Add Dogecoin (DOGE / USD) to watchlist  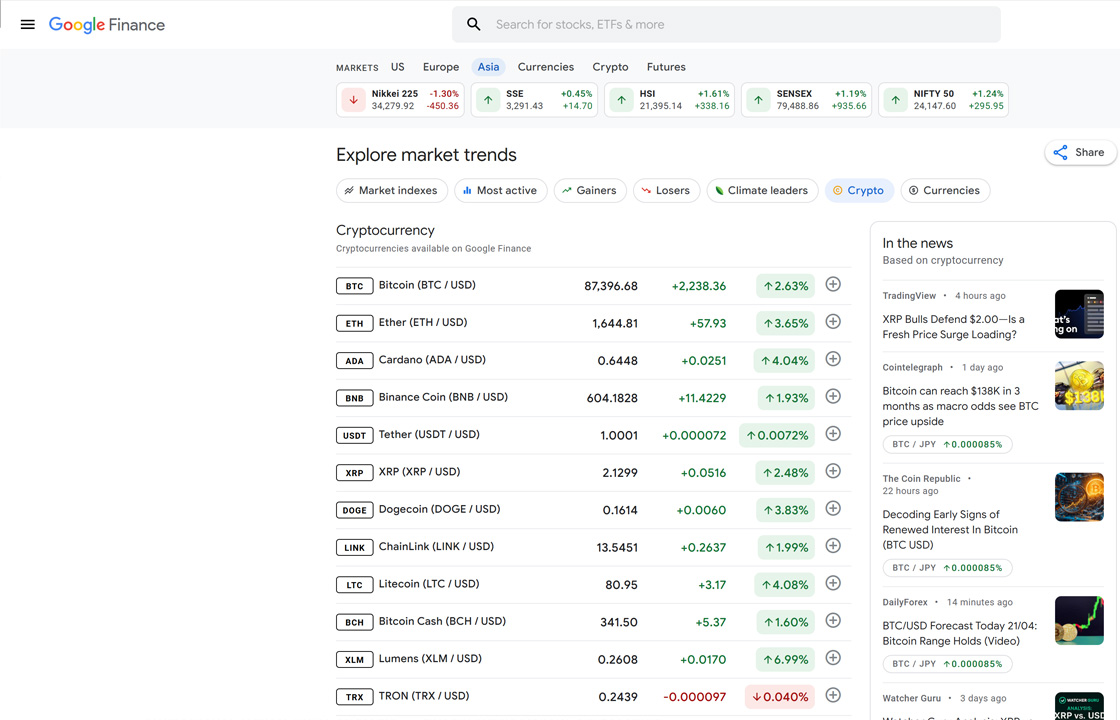pyautogui.click(x=833, y=508)
